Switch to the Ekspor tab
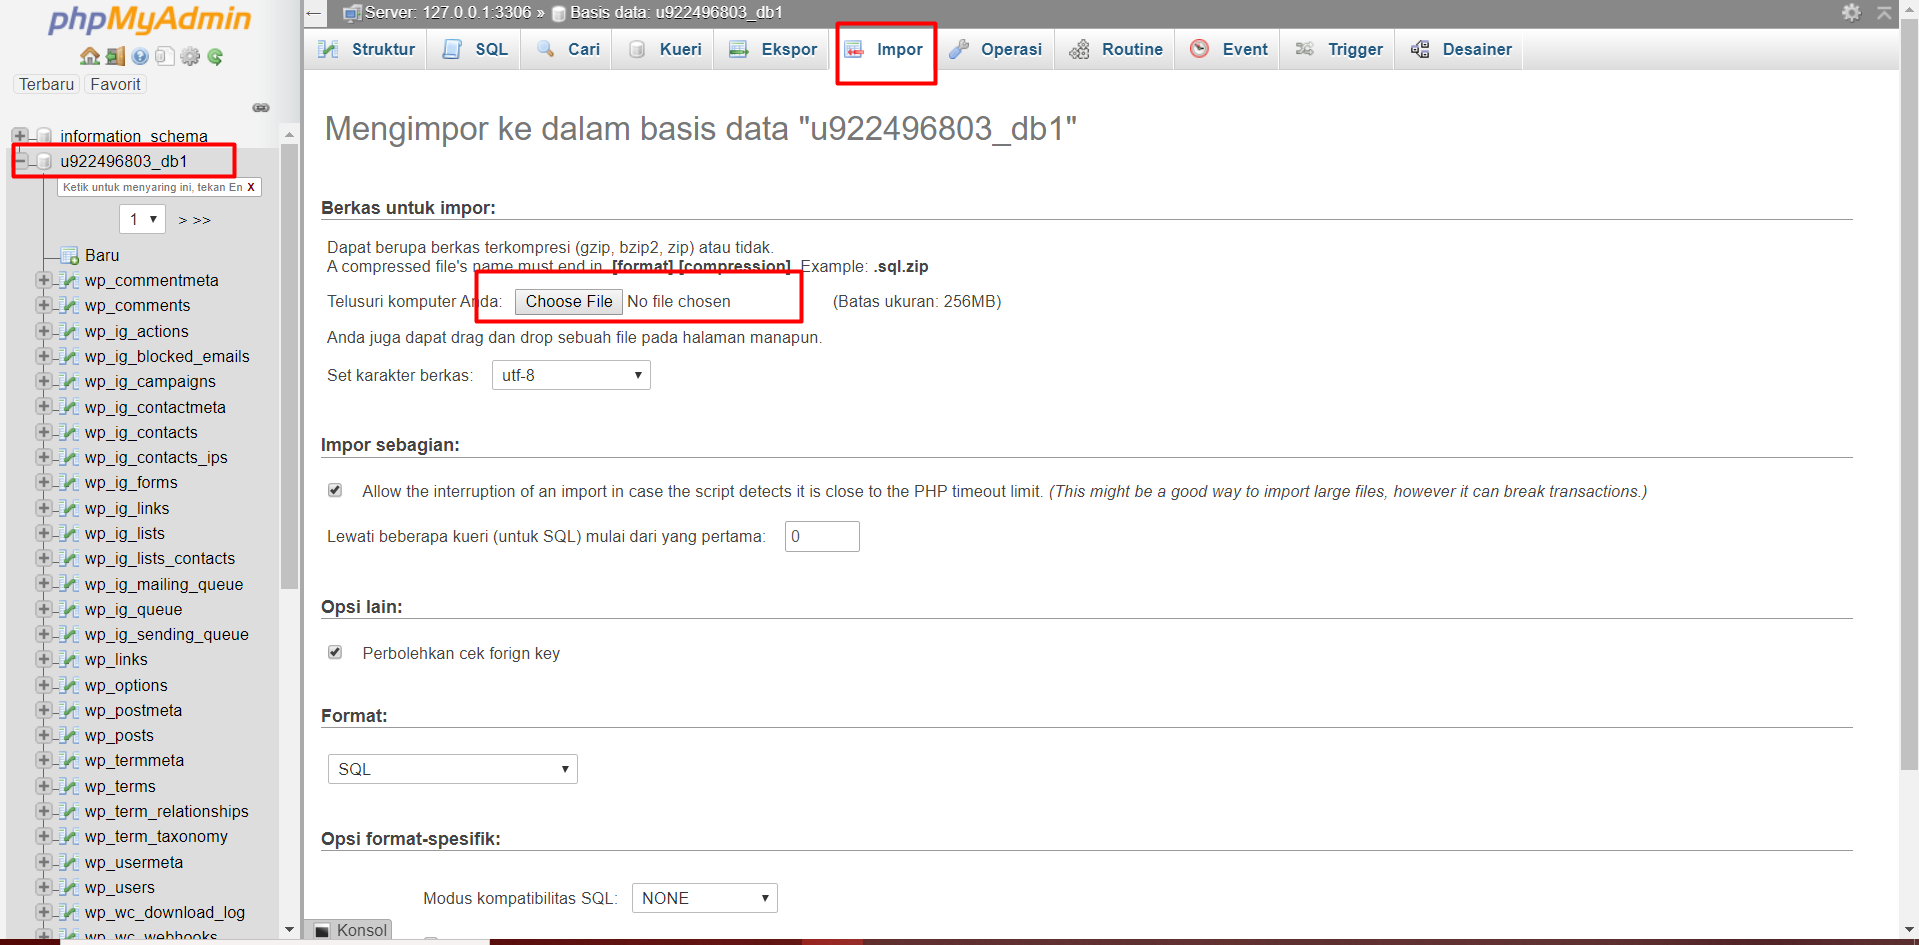 772,49
